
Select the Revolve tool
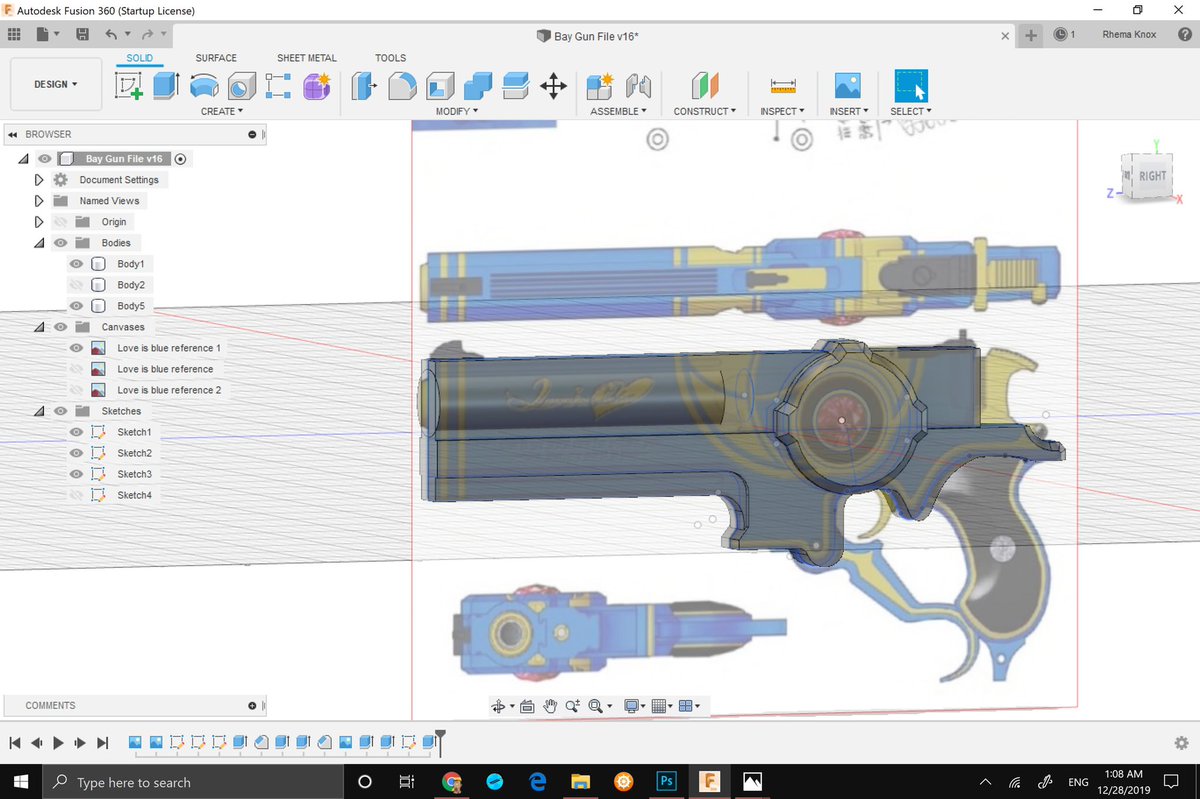pyautogui.click(x=204, y=86)
